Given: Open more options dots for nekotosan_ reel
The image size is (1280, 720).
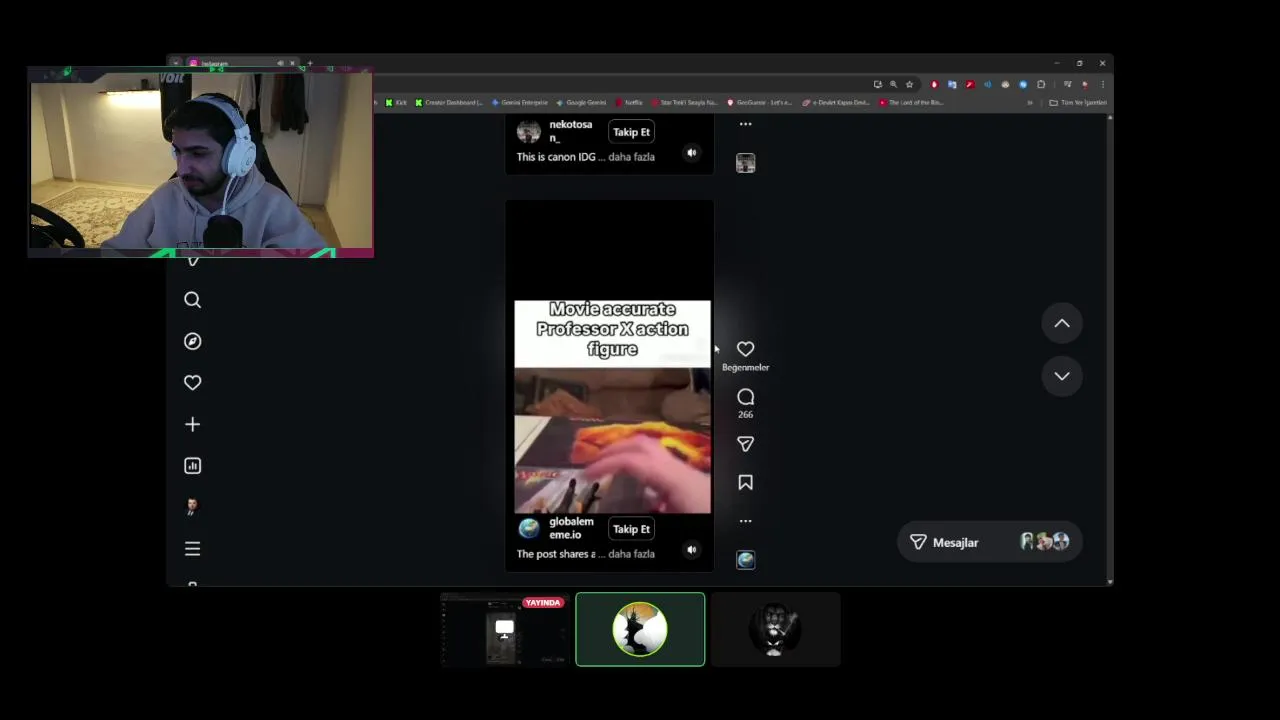Looking at the screenshot, I should (x=745, y=124).
